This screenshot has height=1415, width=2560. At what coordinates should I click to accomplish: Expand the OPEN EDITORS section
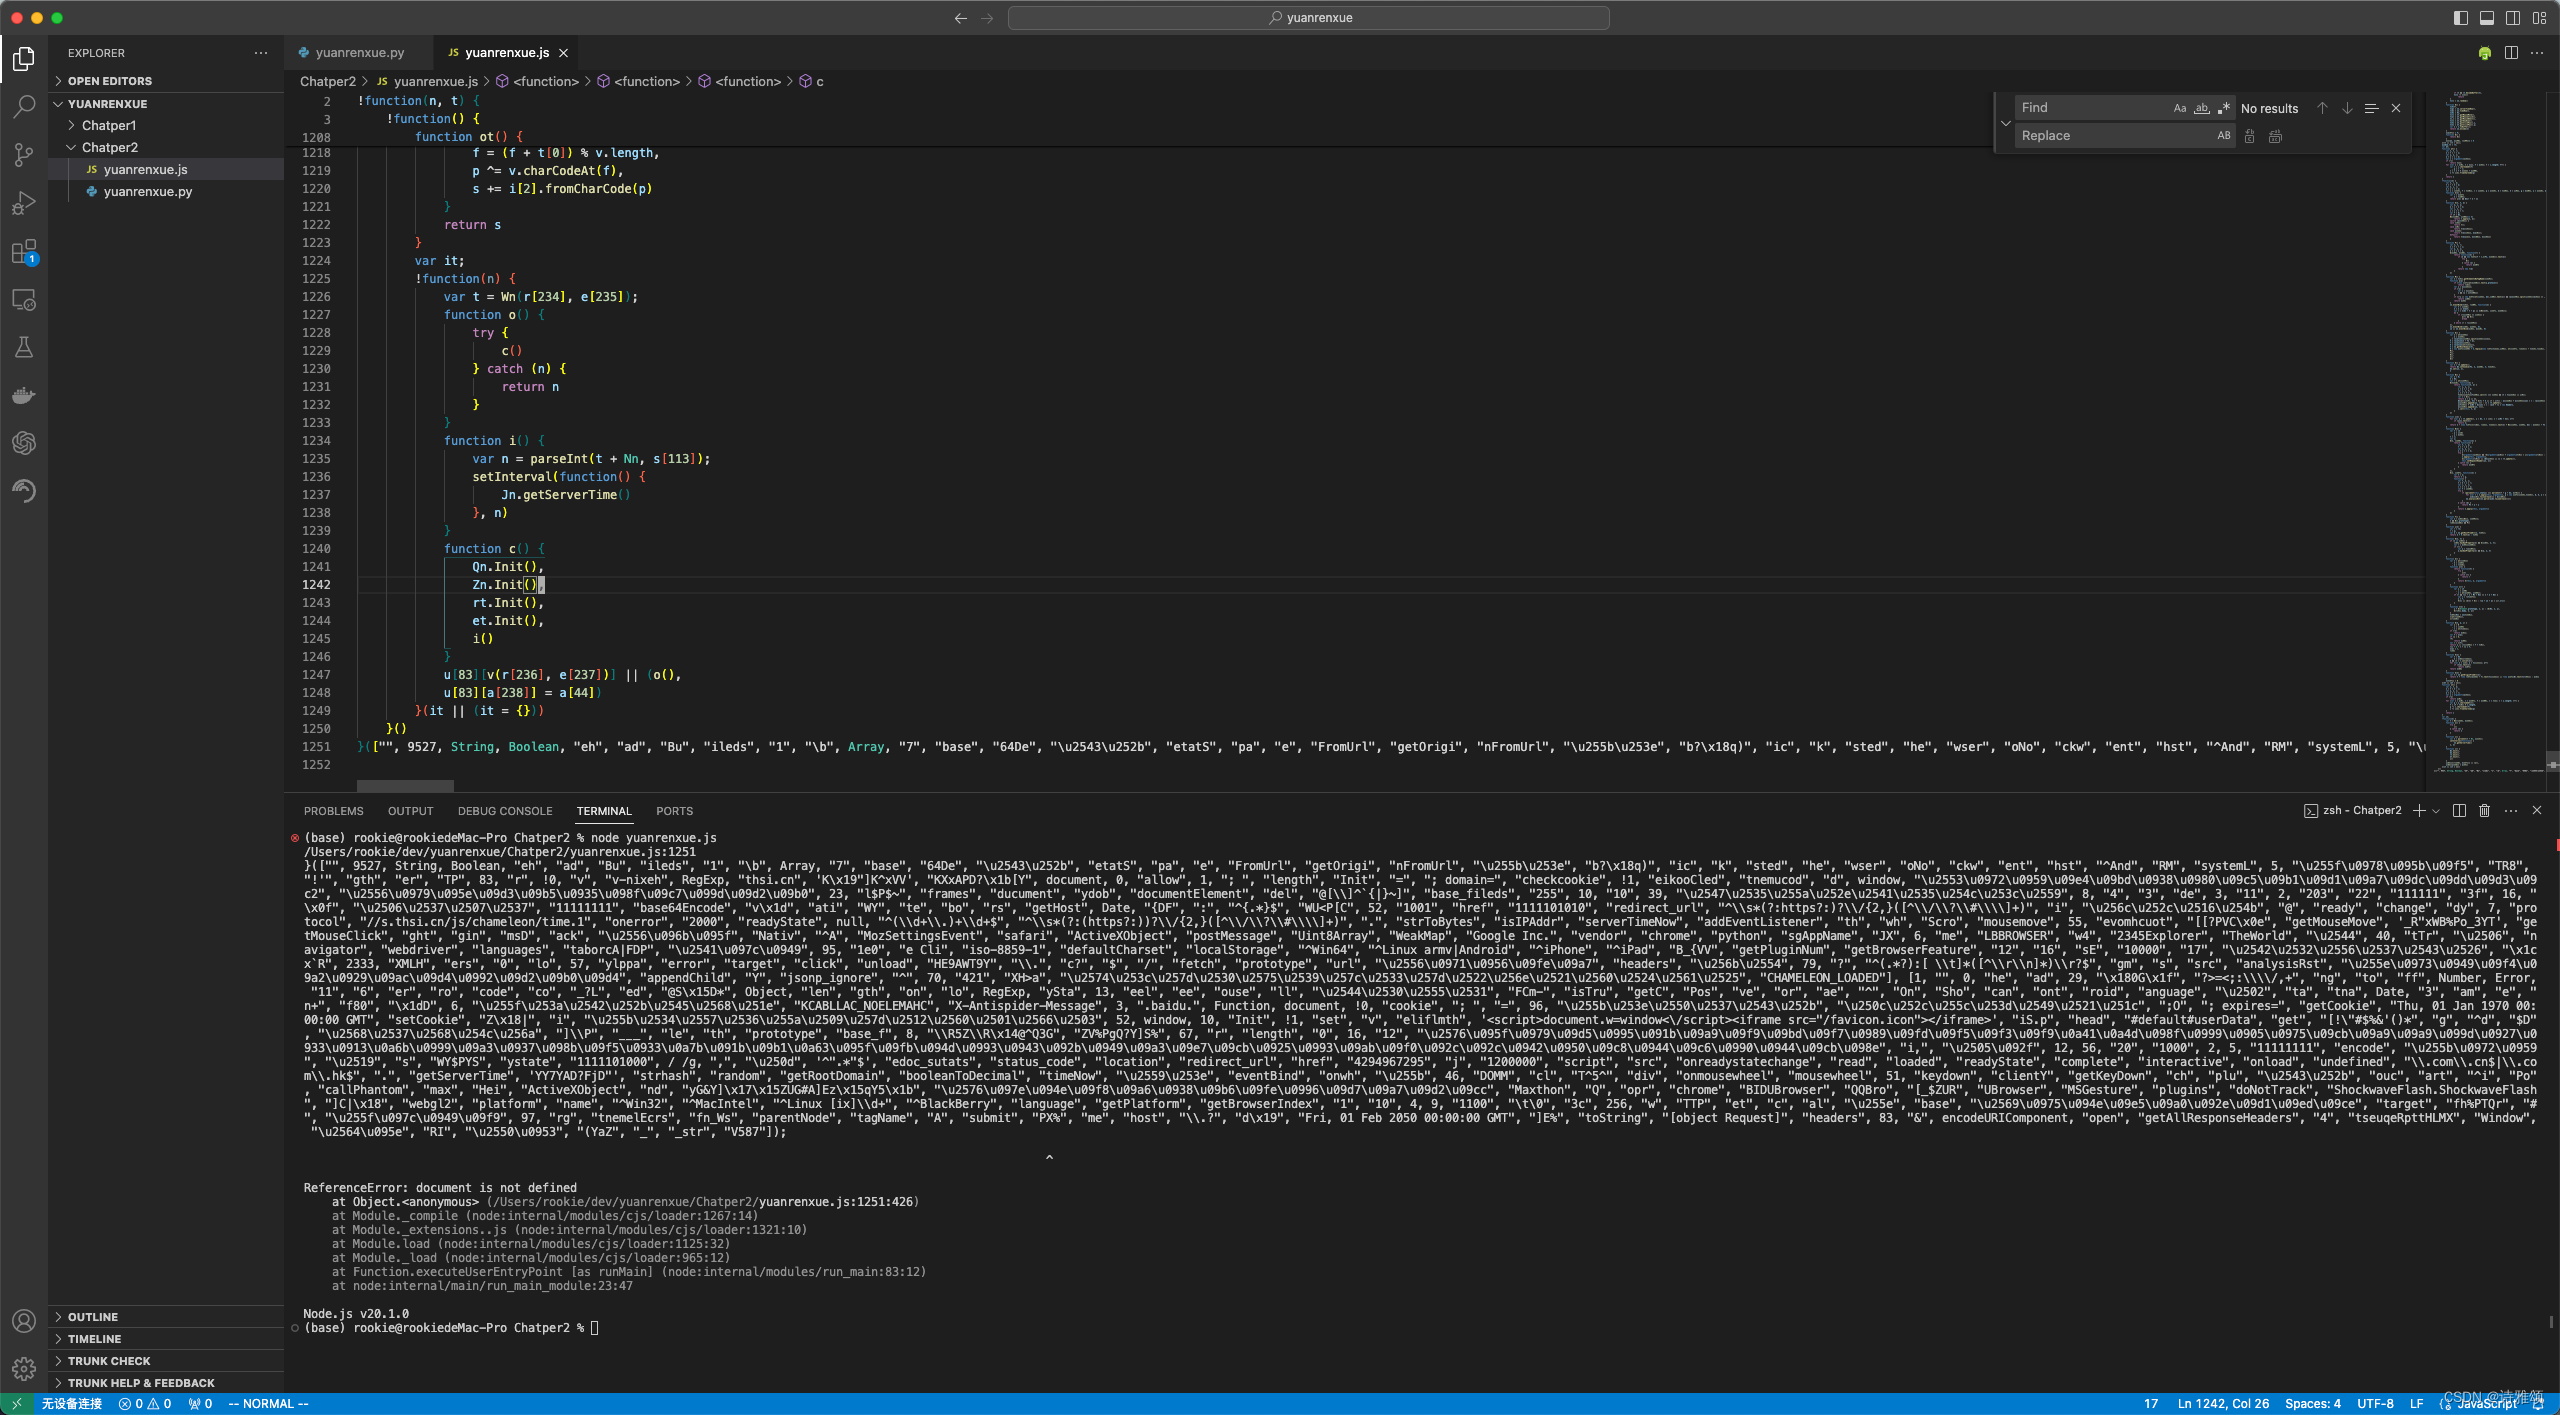click(x=168, y=81)
